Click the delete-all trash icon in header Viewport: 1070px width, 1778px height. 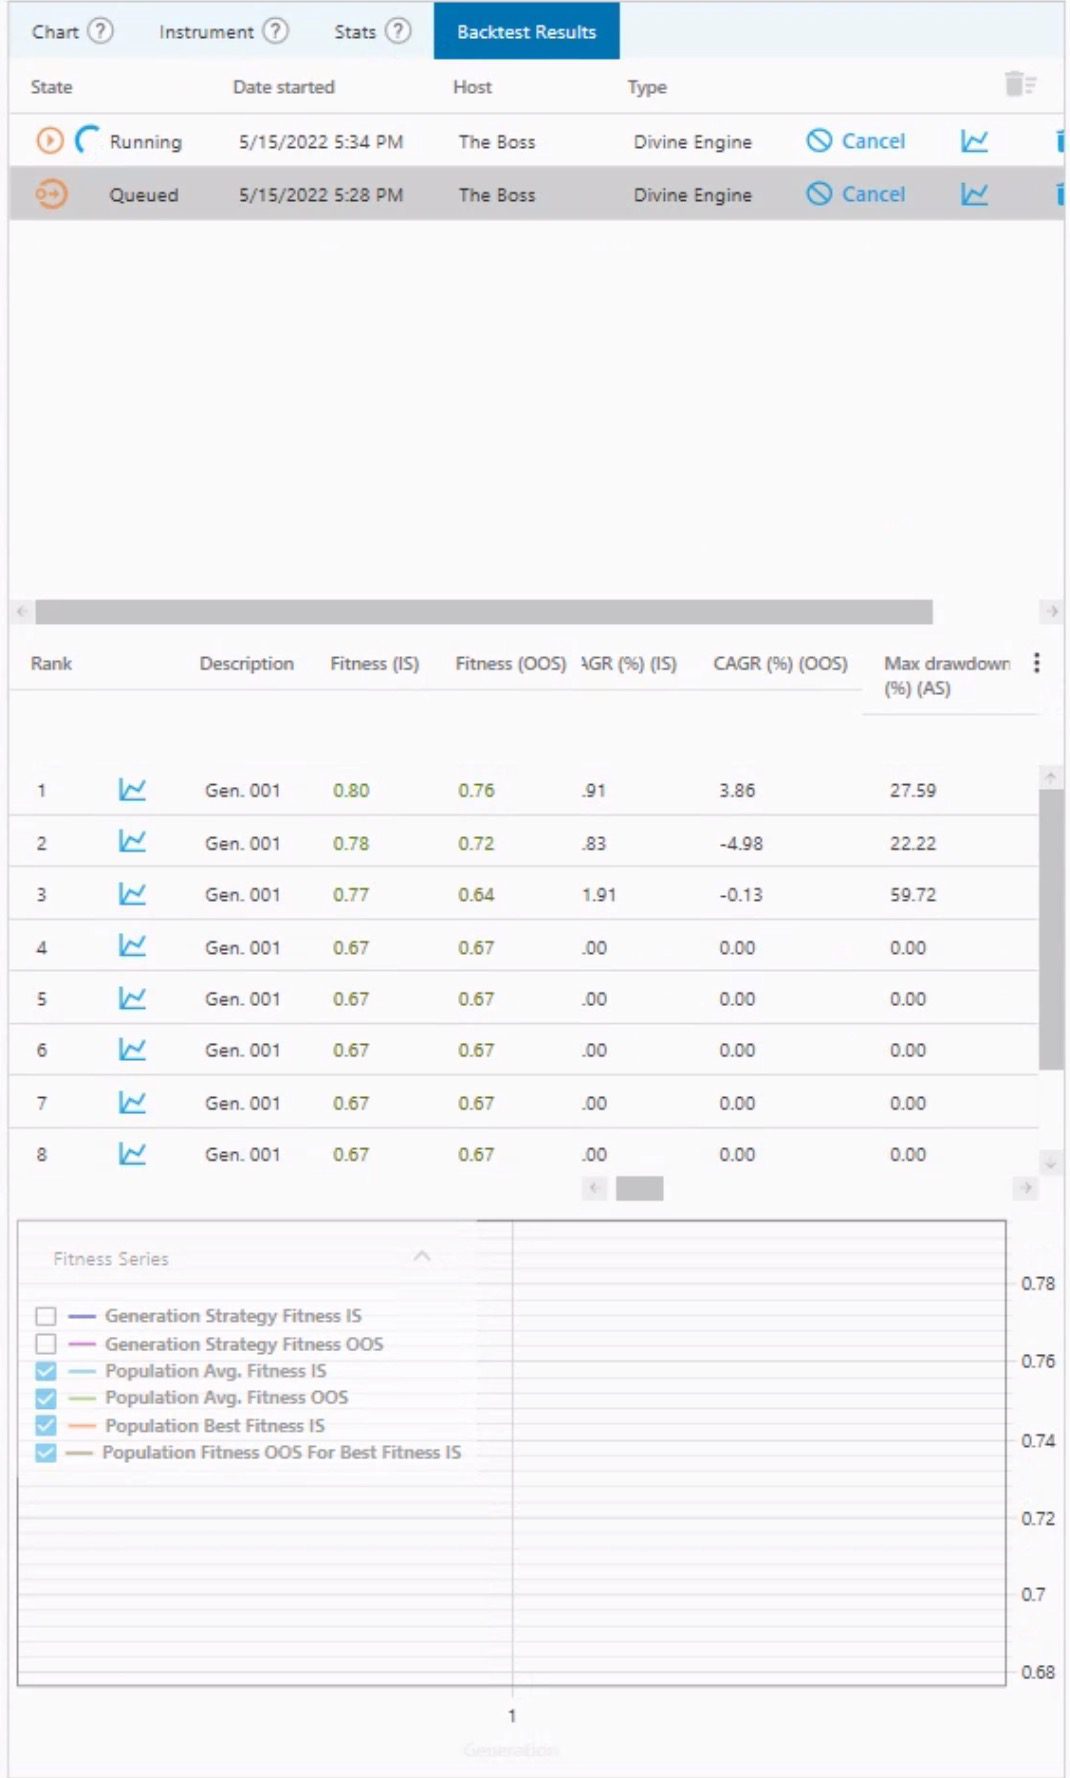(1019, 85)
